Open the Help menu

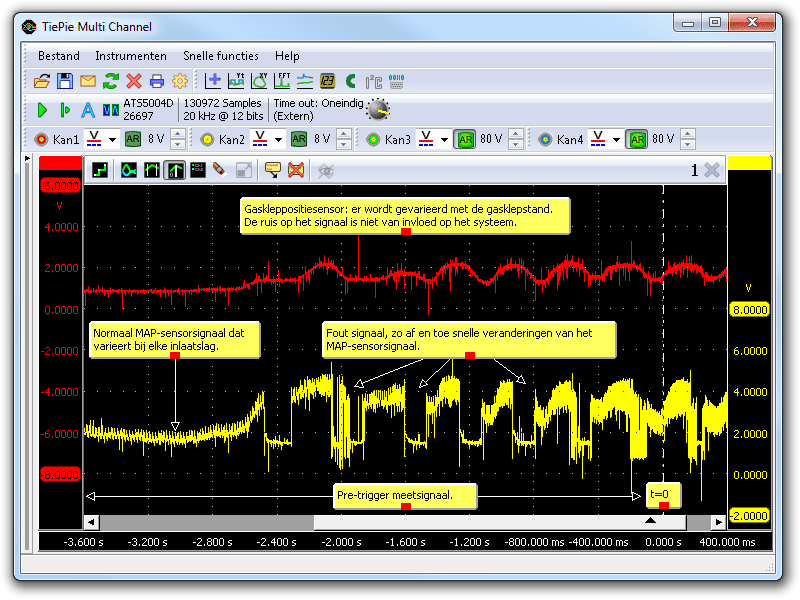click(287, 56)
